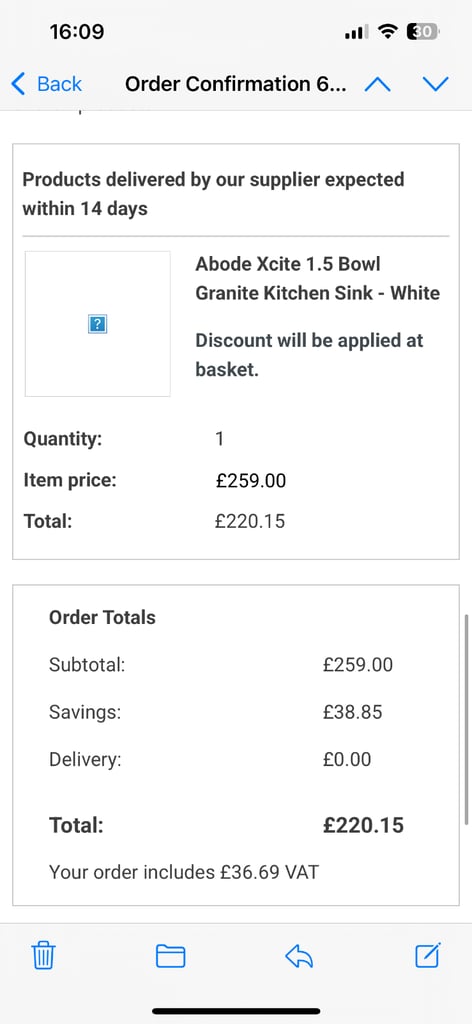Go to previous message with up chevron
472x1024 pixels.
point(377,84)
